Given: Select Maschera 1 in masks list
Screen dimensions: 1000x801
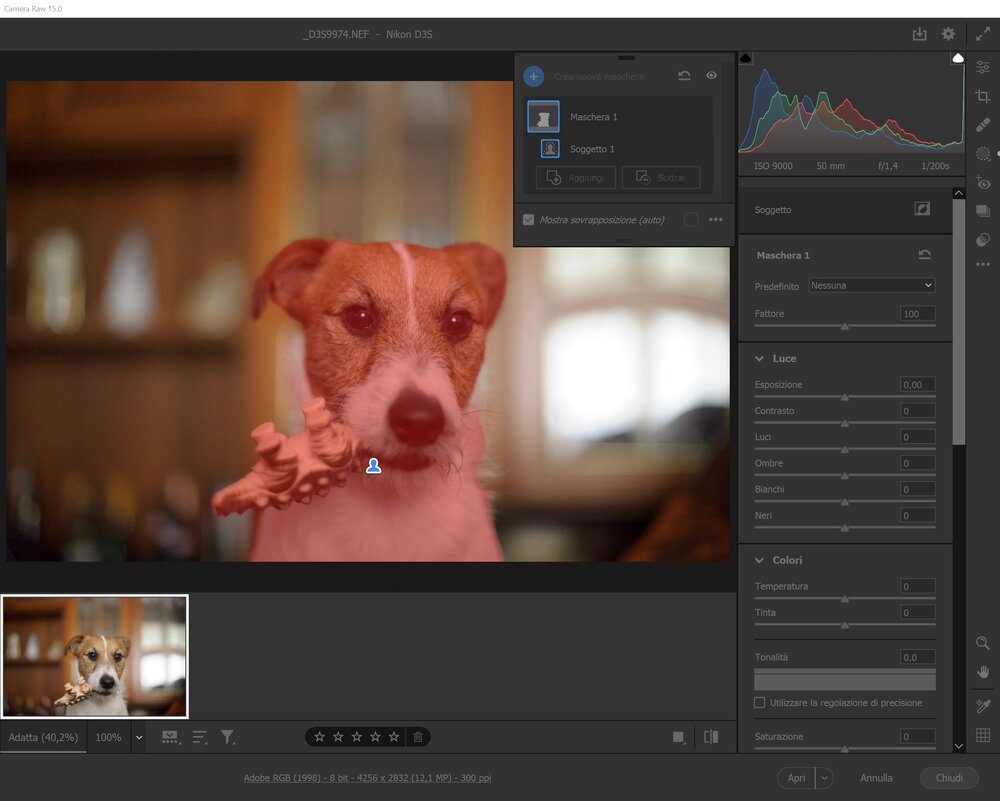Looking at the screenshot, I should pos(619,117).
